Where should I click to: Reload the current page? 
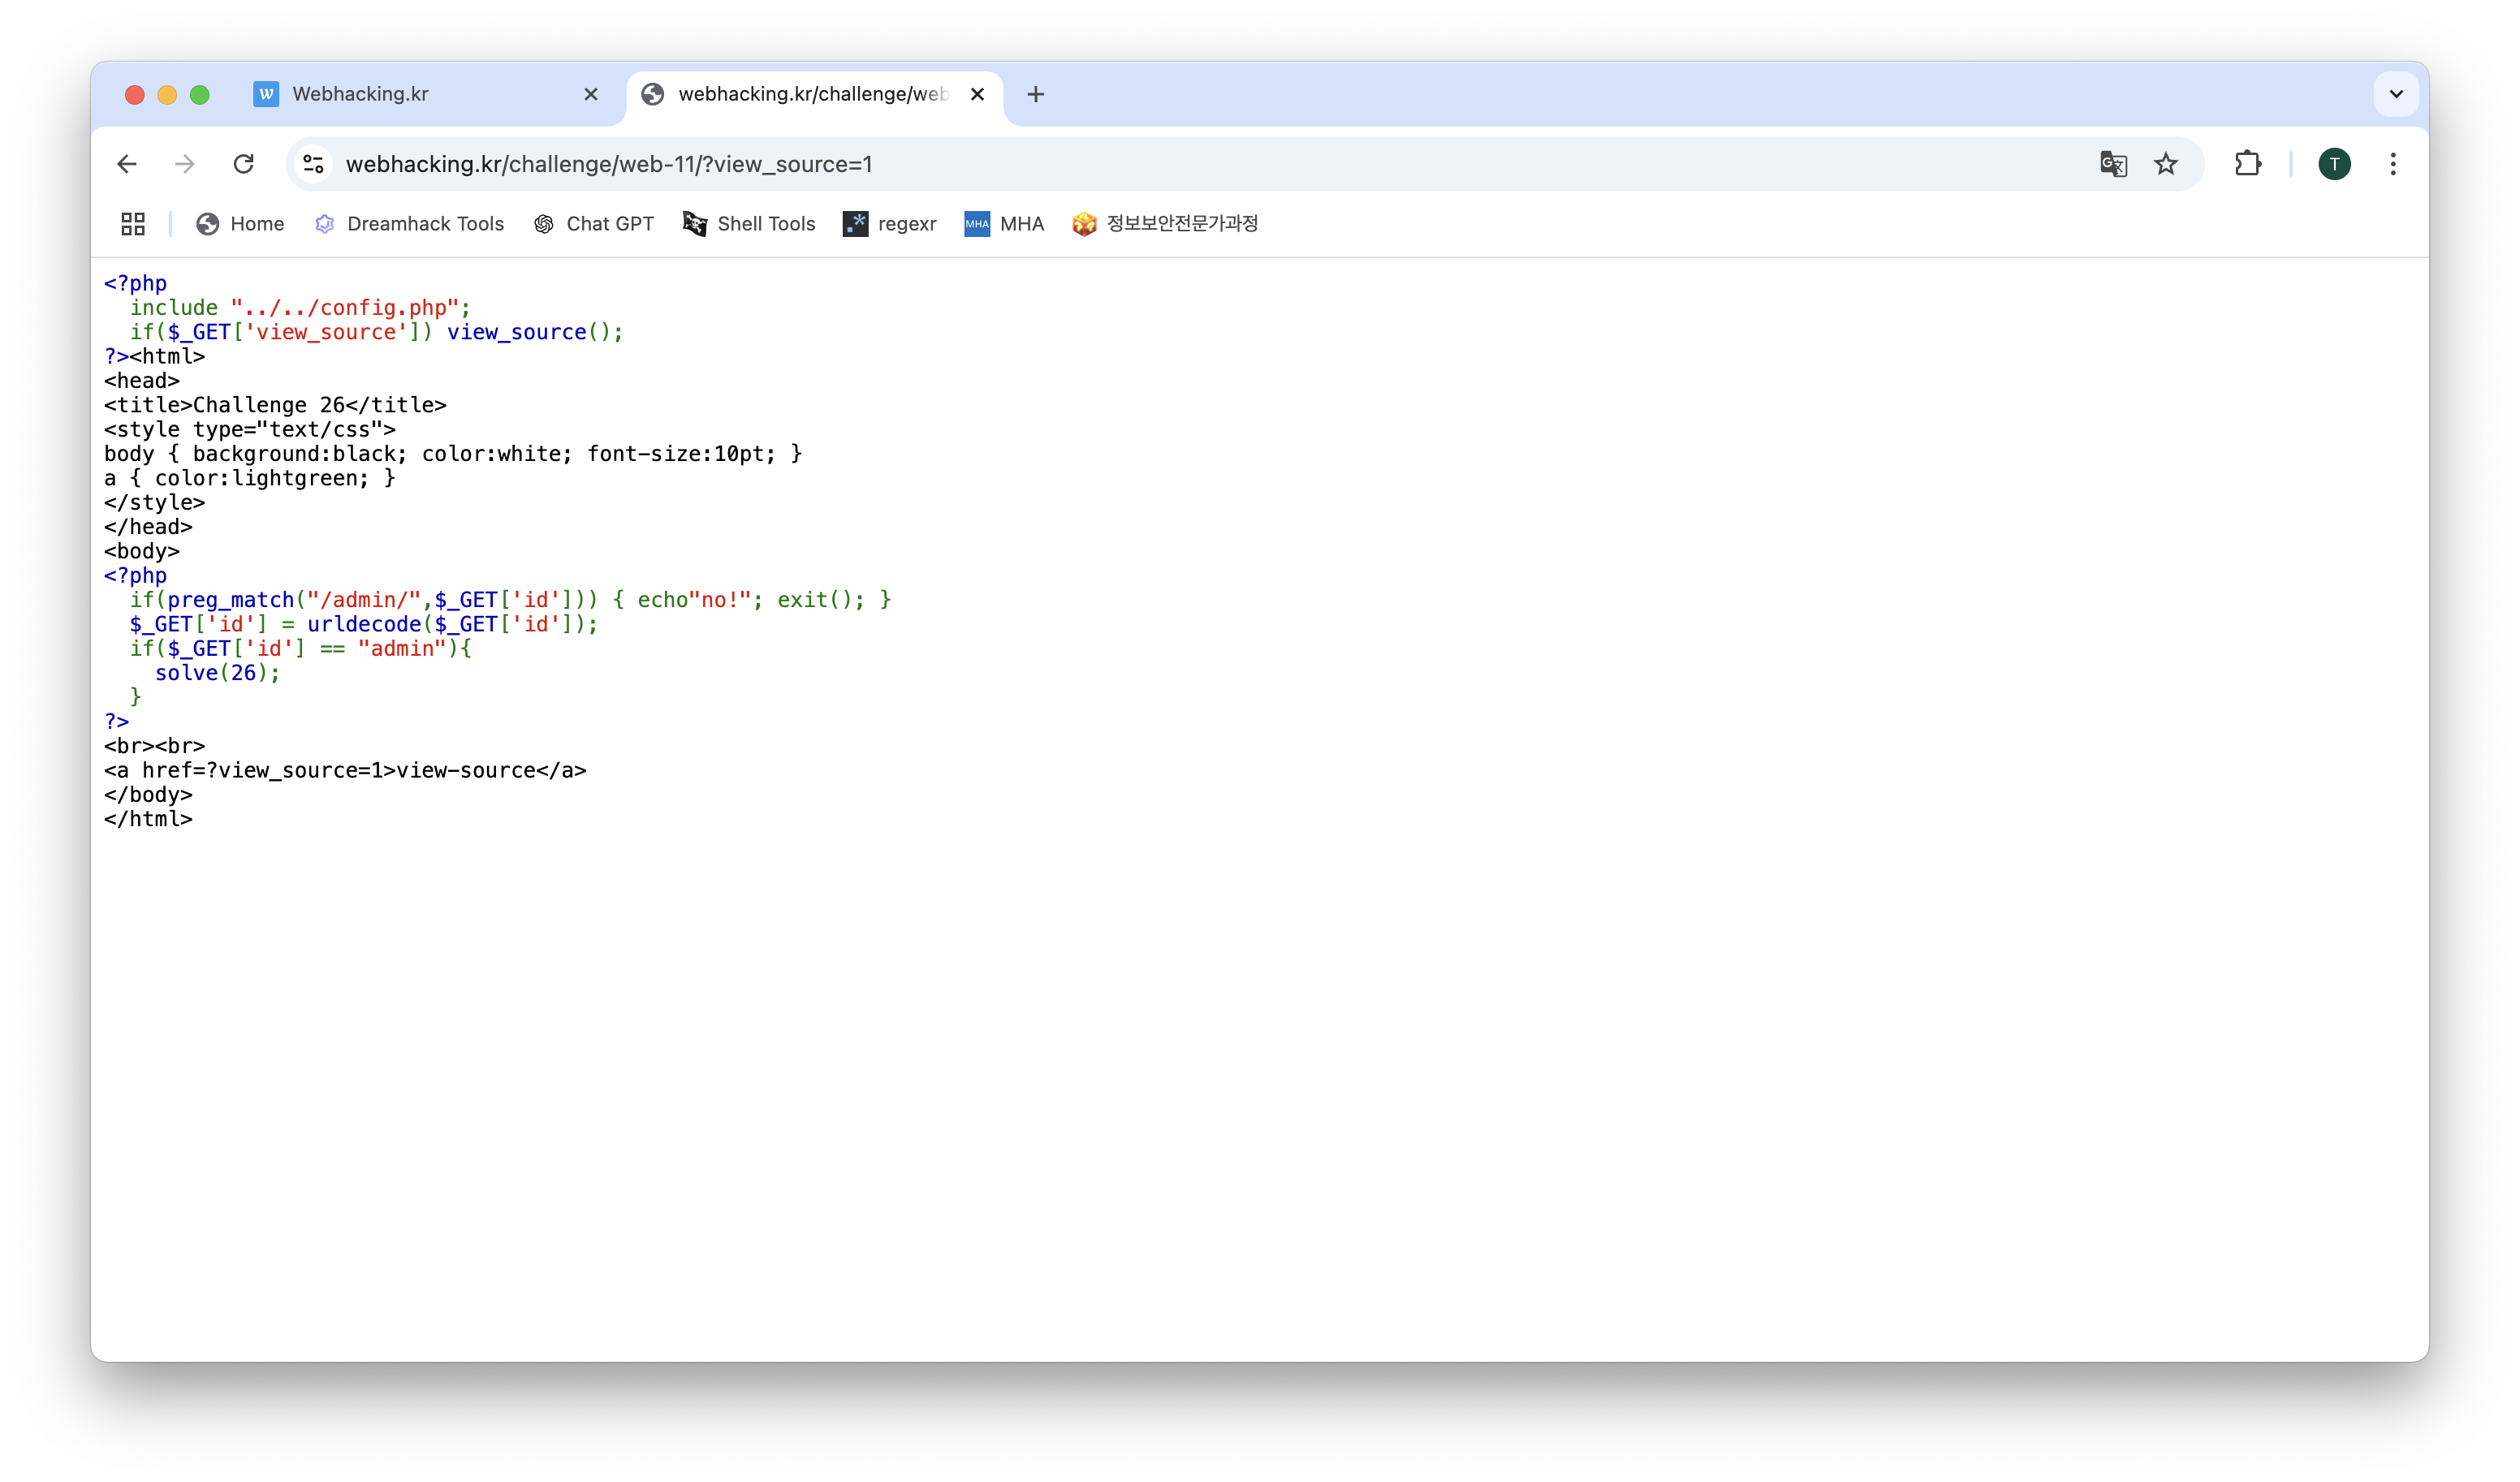243,164
